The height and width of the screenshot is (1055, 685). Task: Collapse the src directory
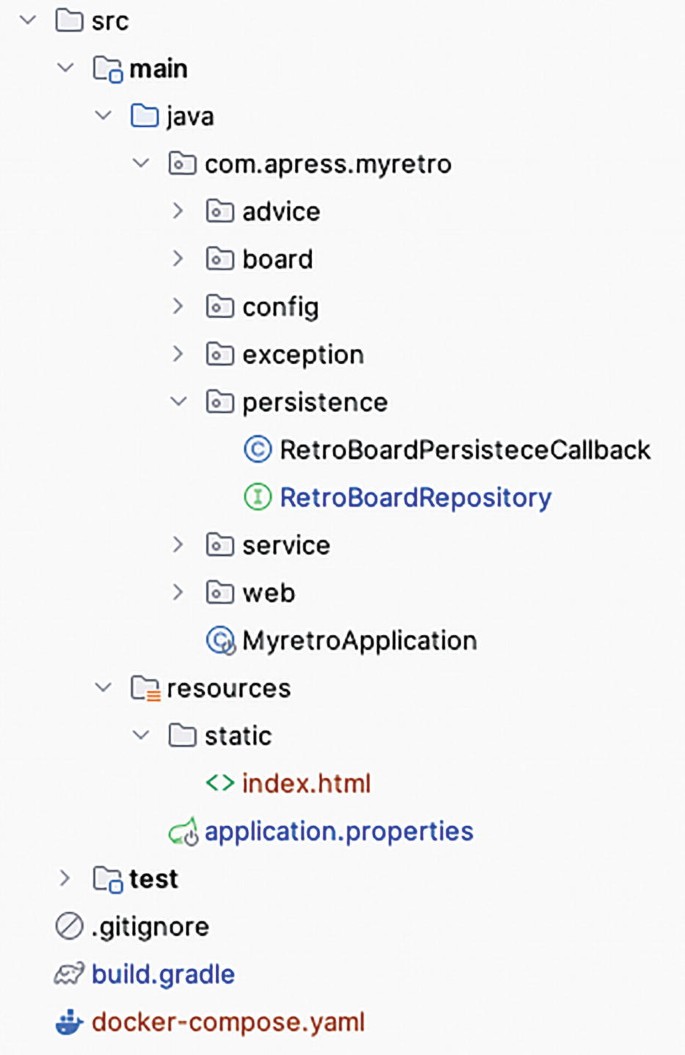[27, 20]
